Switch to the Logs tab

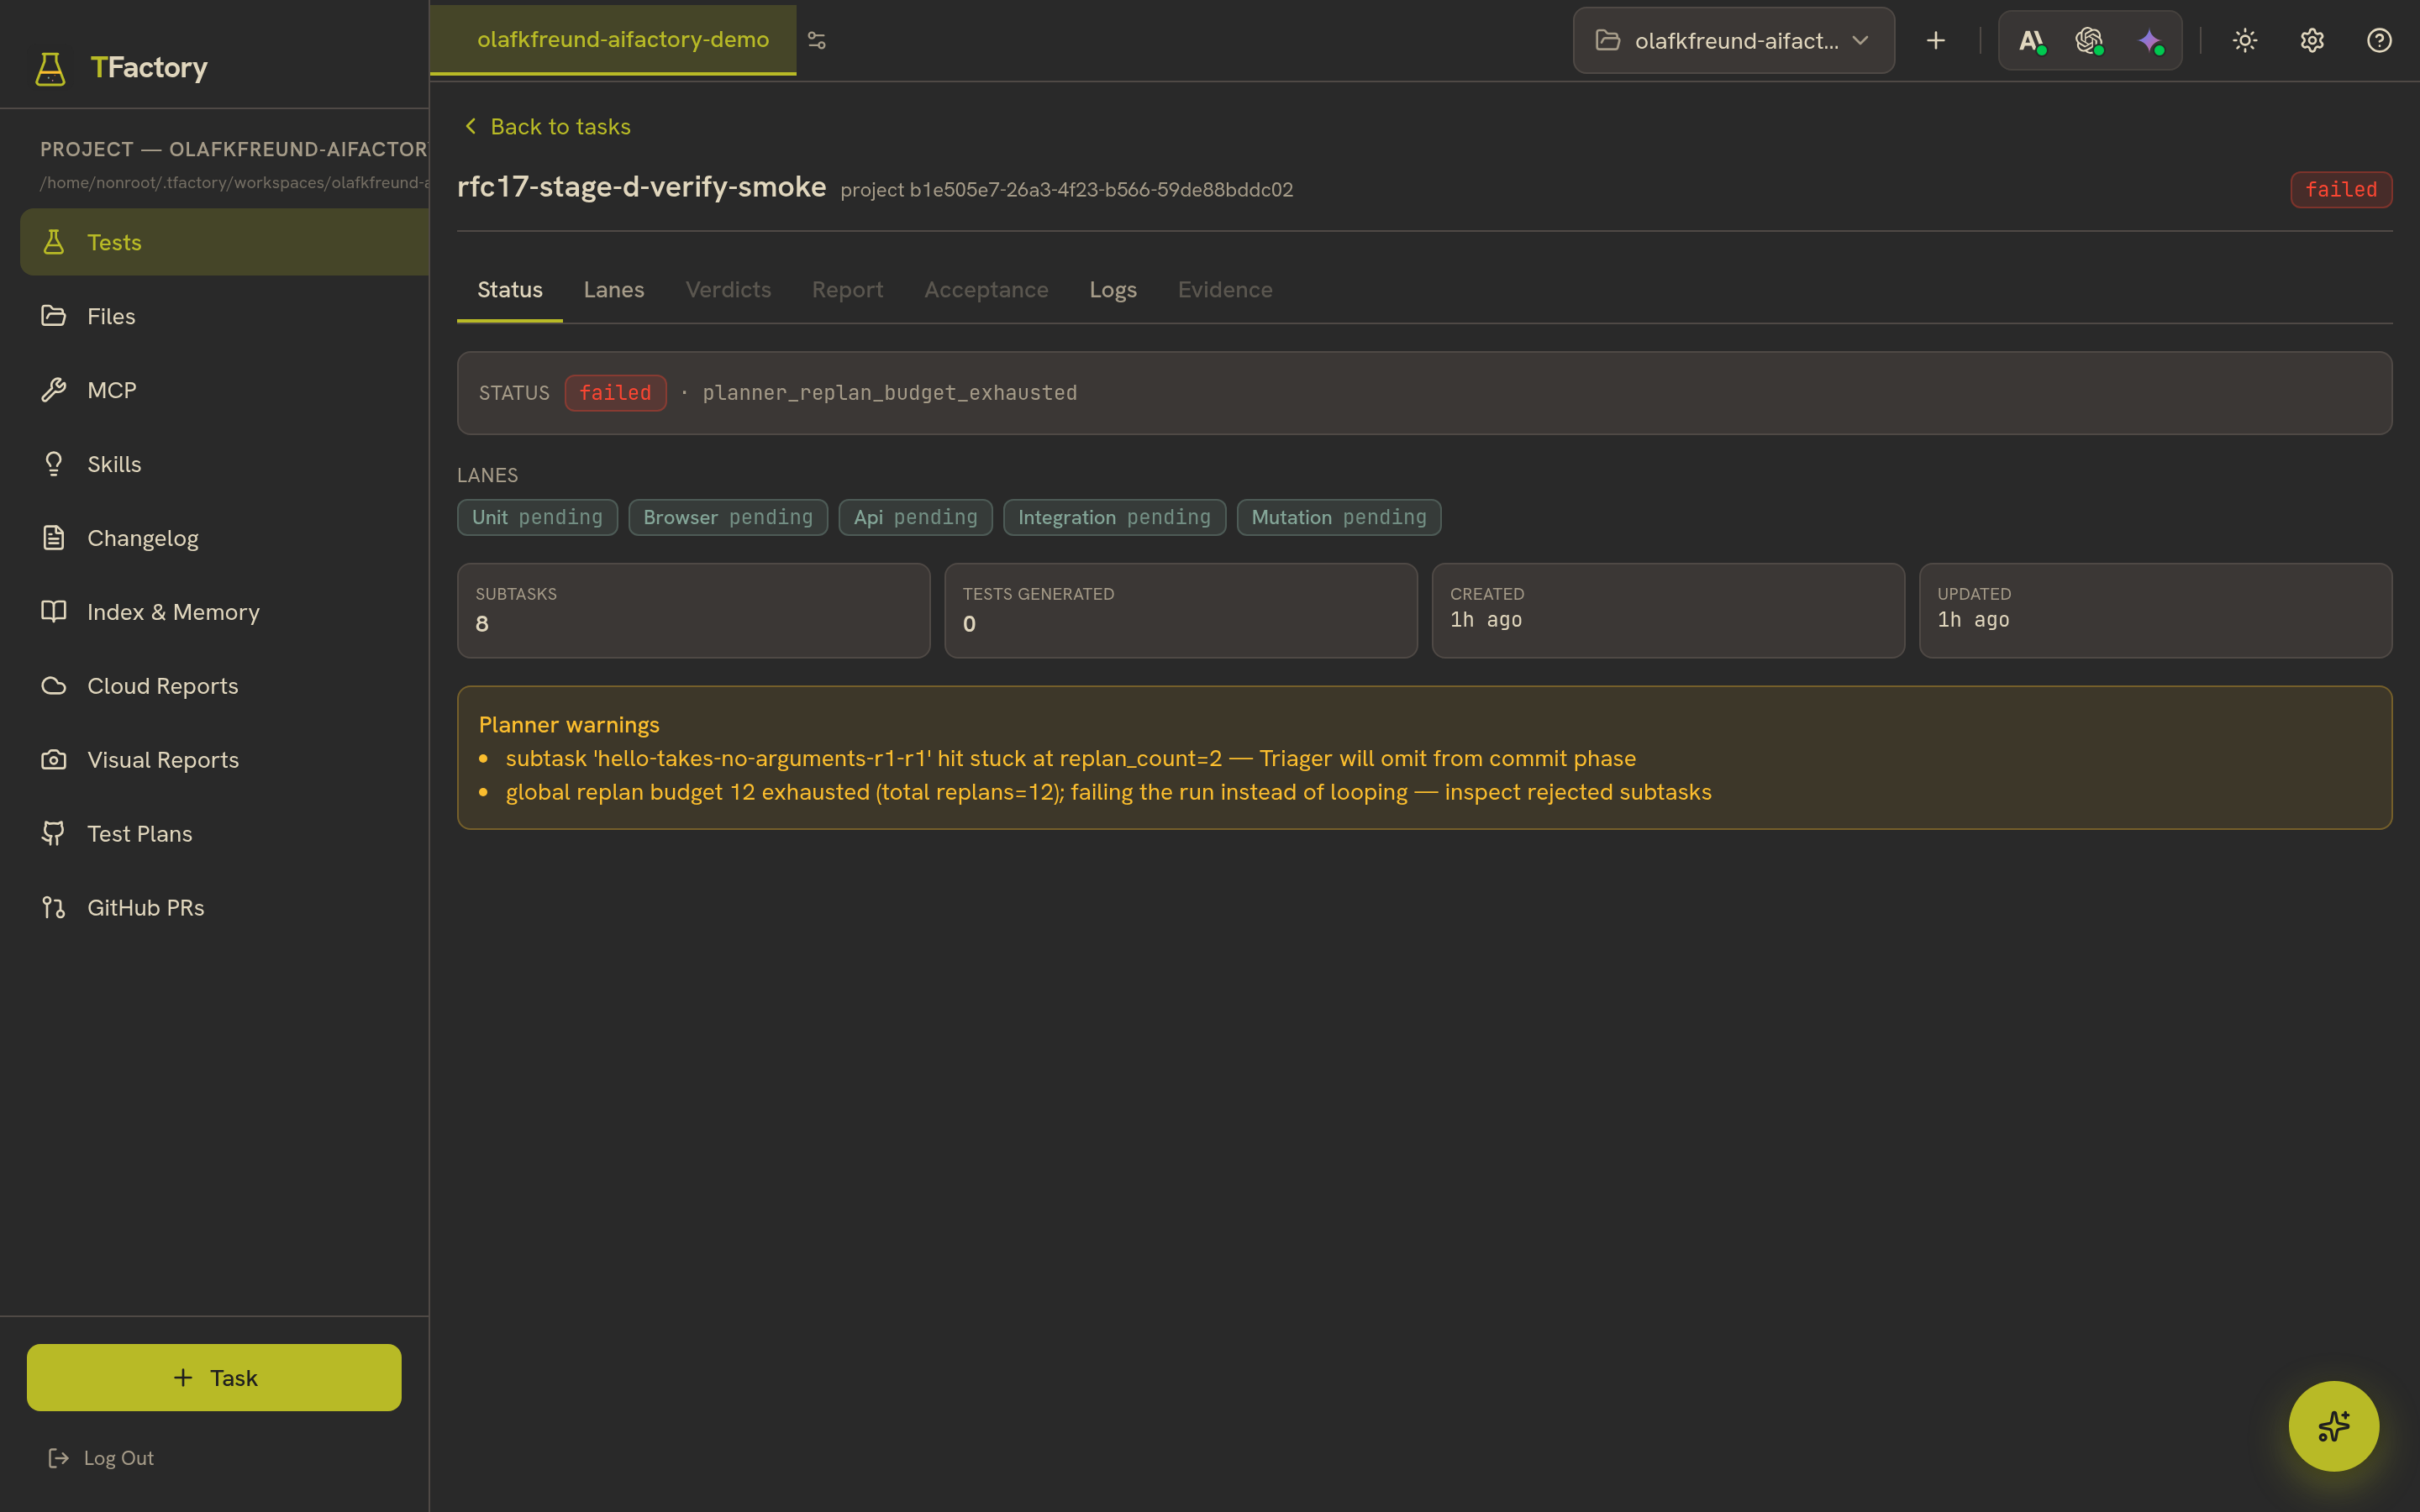(x=1113, y=290)
